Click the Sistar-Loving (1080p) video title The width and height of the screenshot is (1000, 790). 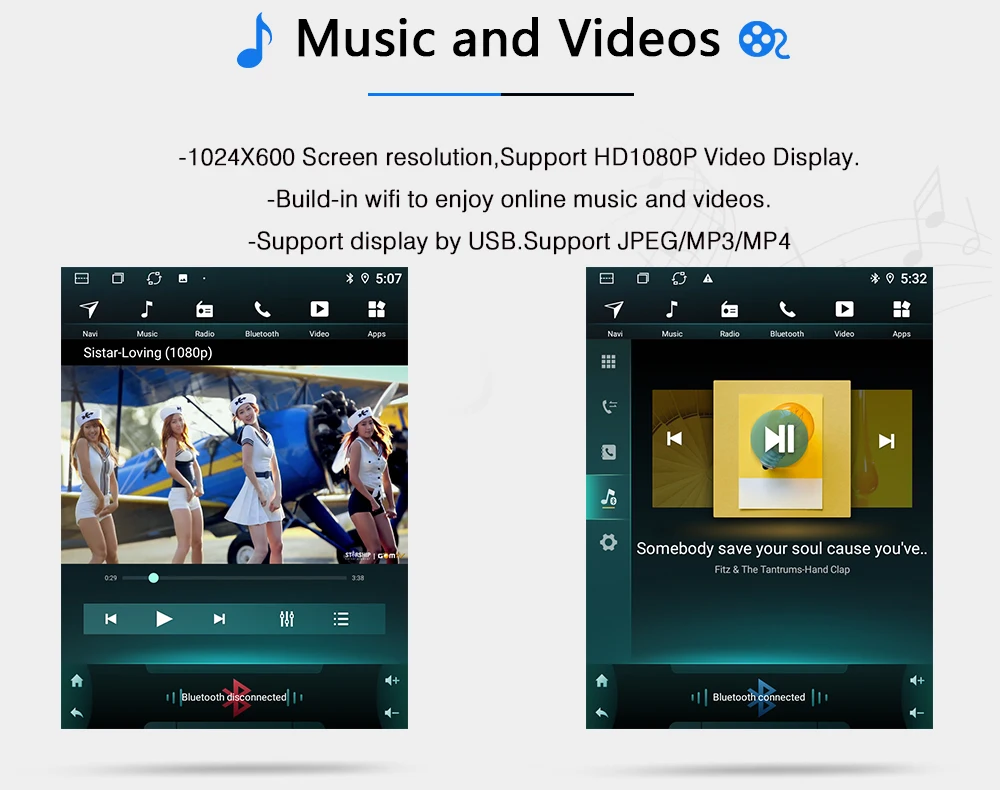pyautogui.click(x=147, y=353)
